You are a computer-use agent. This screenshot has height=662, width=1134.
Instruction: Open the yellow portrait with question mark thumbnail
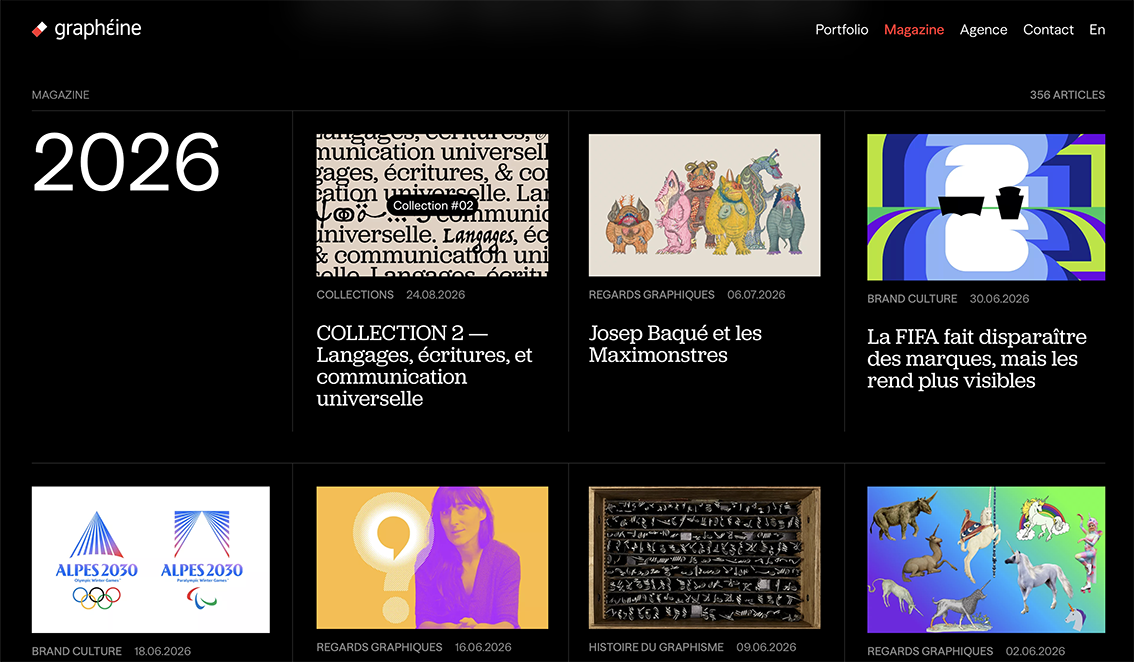(432, 557)
